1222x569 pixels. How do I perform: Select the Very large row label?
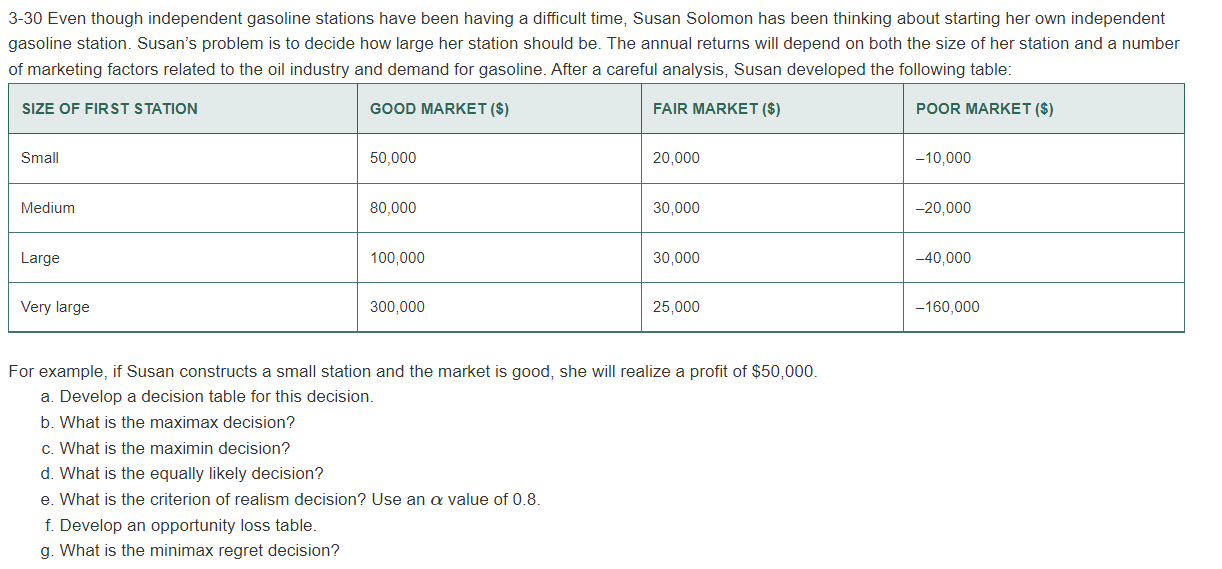click(x=55, y=307)
